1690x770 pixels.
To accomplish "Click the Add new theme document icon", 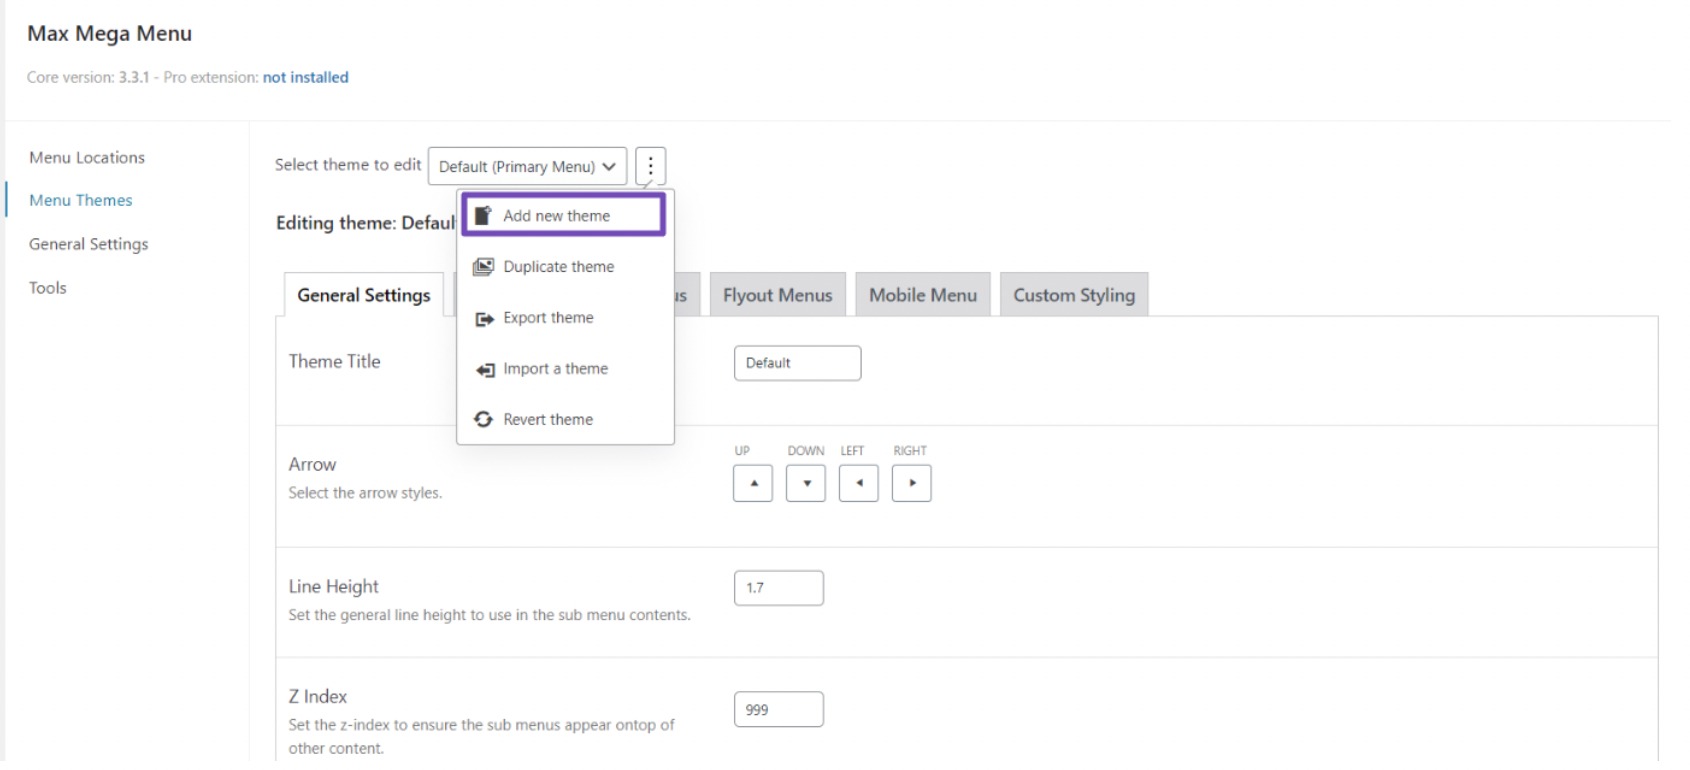I will coord(484,215).
